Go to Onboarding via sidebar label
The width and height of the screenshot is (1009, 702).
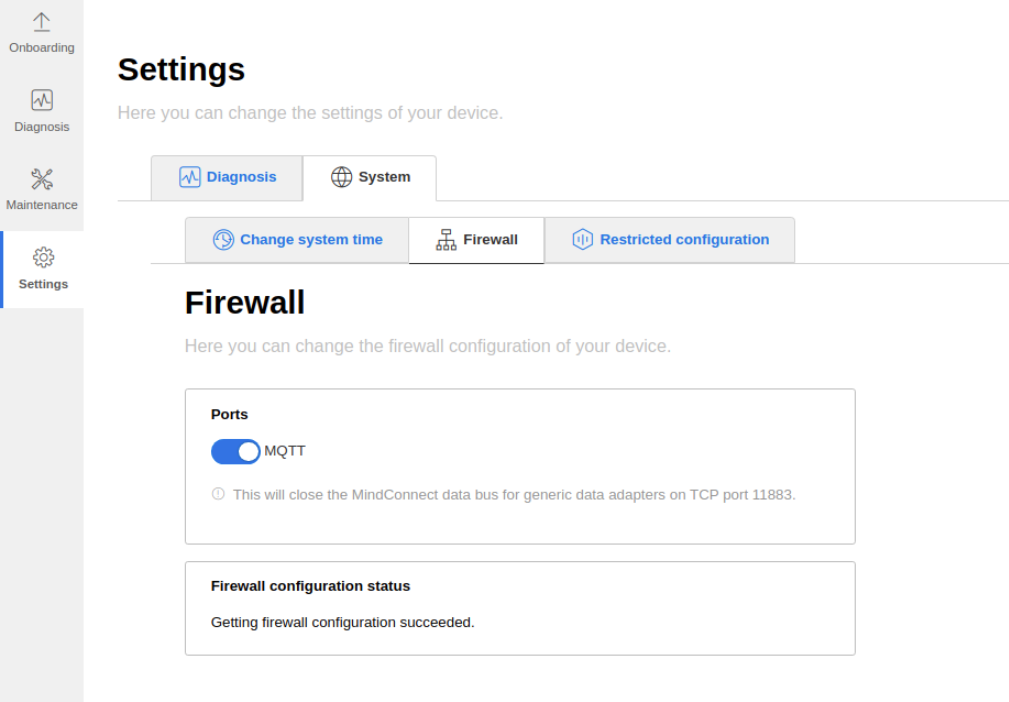pyautogui.click(x=42, y=48)
